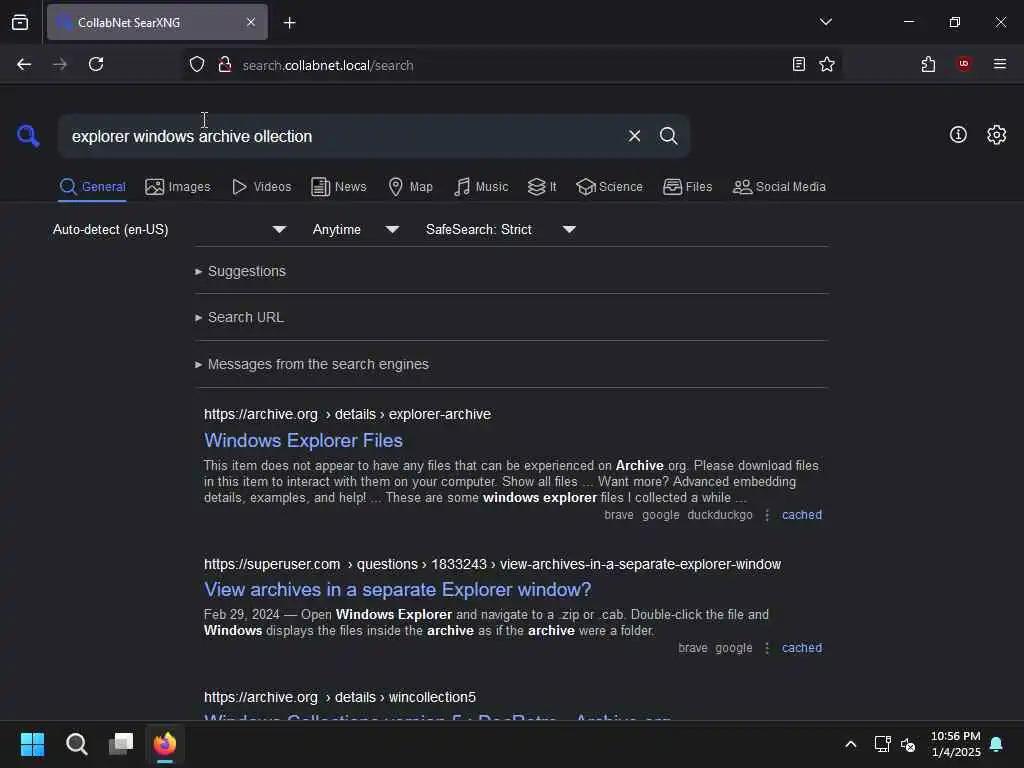List all tabs chevron
The image size is (1024, 768).
[825, 22]
